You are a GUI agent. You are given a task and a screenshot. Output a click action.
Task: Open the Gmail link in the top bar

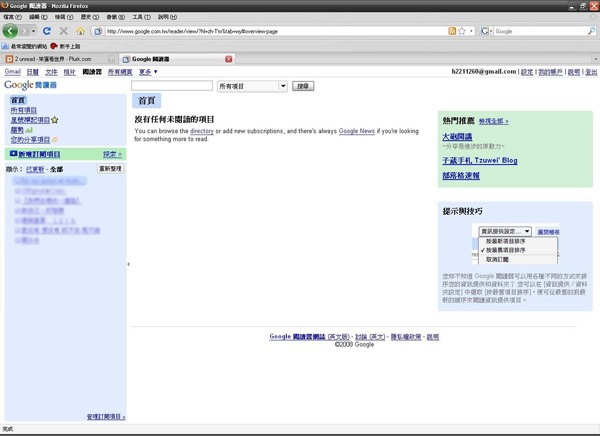pos(13,72)
